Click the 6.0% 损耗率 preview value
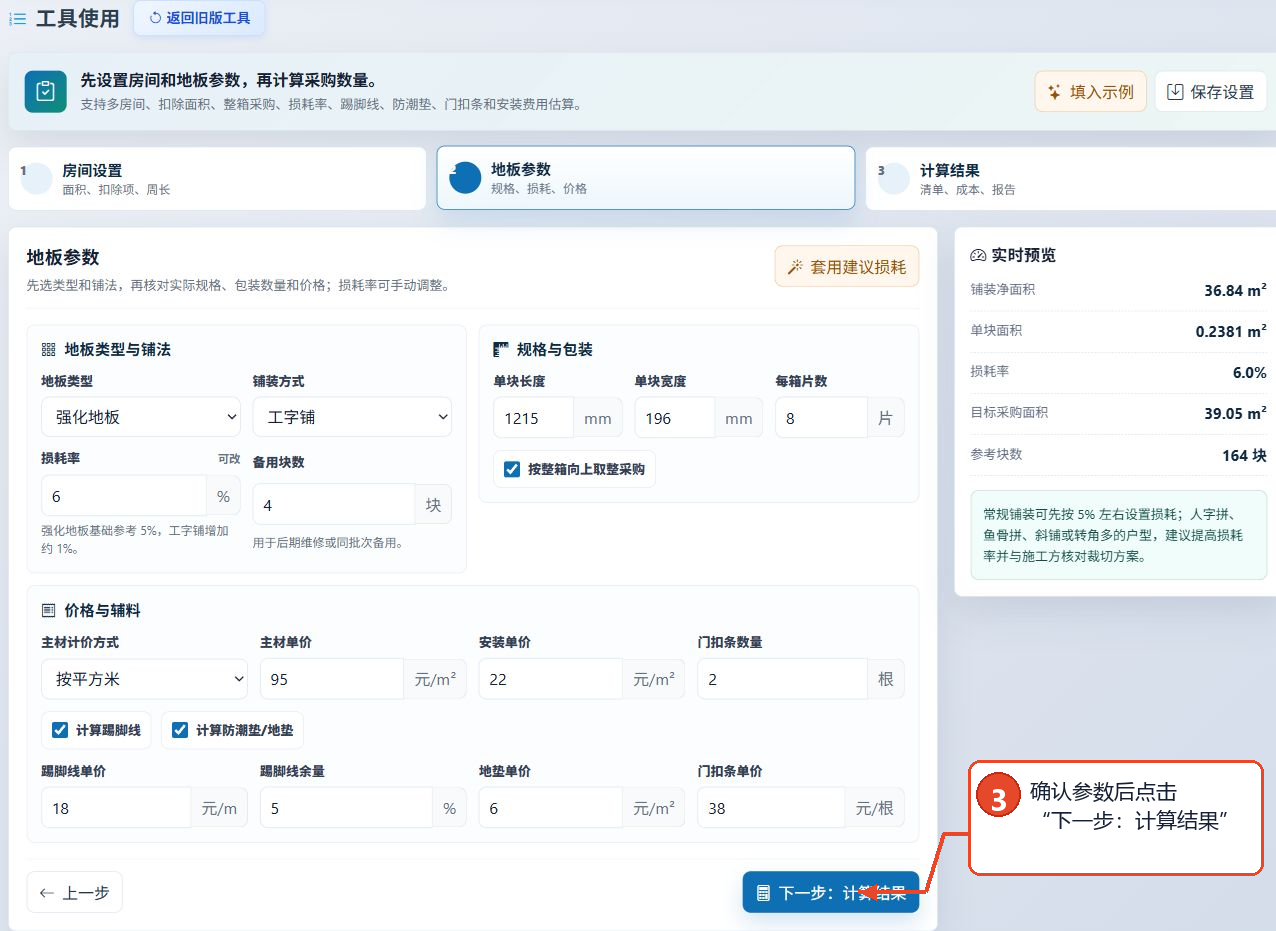The image size is (1276, 931). coord(1249,372)
